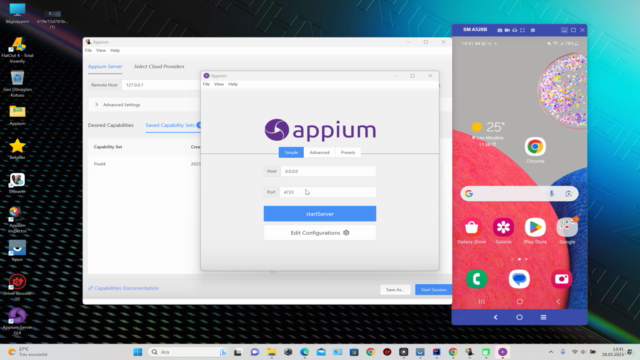Screen dimensions: 640x360
Task: Switch to the Presets tab
Action: pyautogui.click(x=348, y=152)
